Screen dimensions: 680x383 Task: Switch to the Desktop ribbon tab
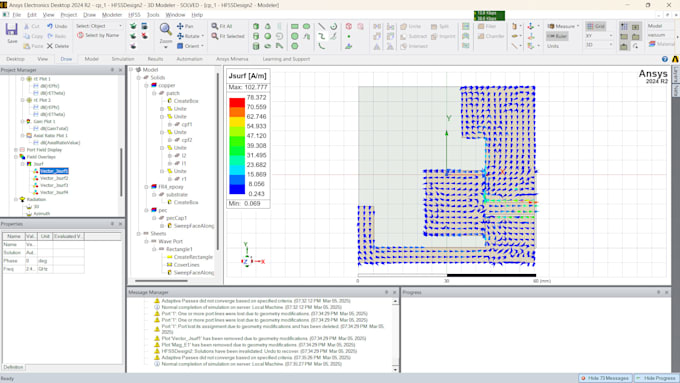[x=15, y=59]
